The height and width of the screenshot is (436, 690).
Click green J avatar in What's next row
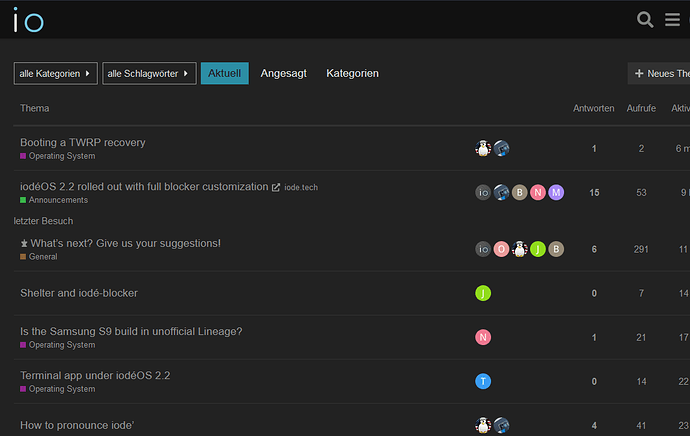coord(538,249)
